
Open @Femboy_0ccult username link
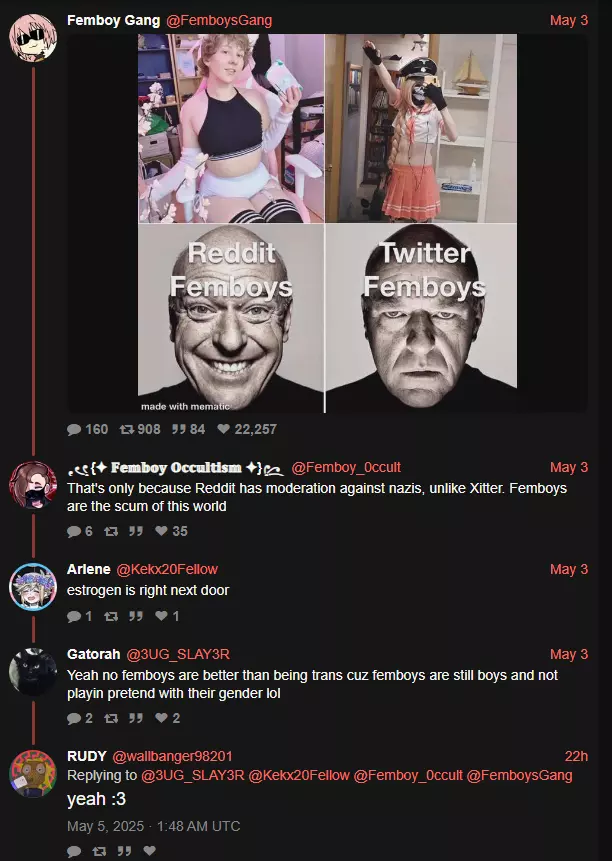346,467
